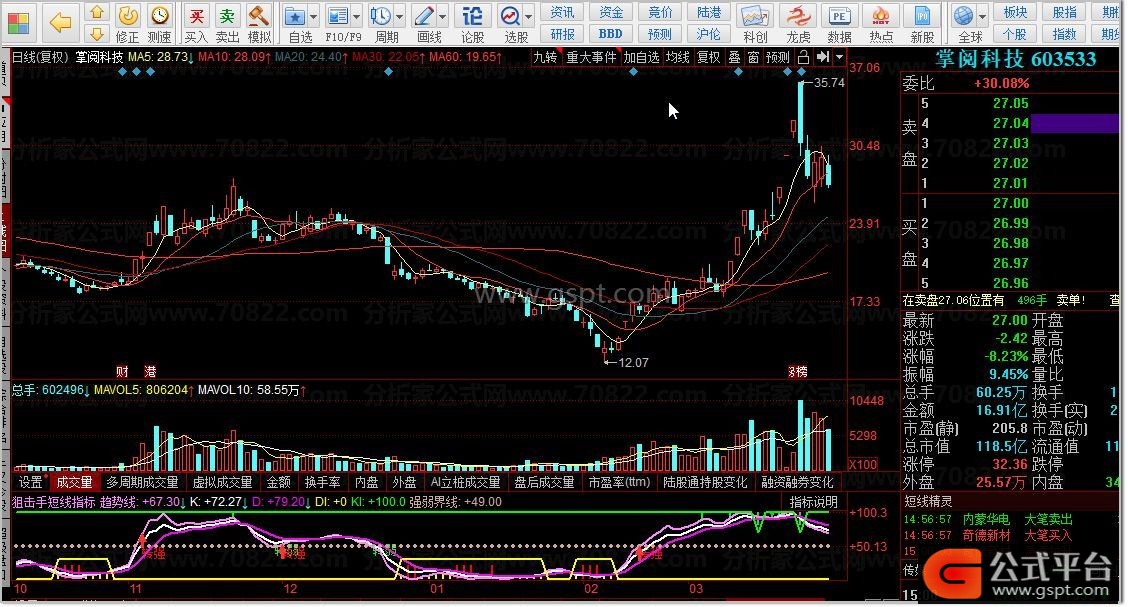Go back with the yellow left arrow

pyautogui.click(x=60, y=23)
